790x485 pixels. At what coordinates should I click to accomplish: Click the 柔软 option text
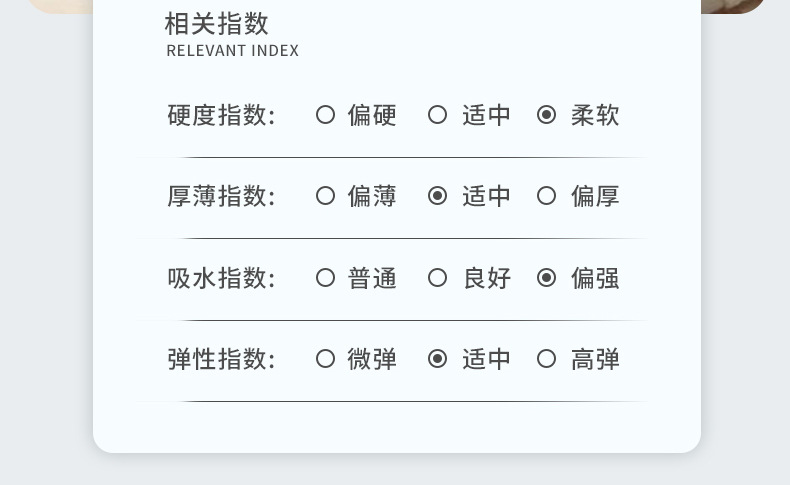[595, 115]
